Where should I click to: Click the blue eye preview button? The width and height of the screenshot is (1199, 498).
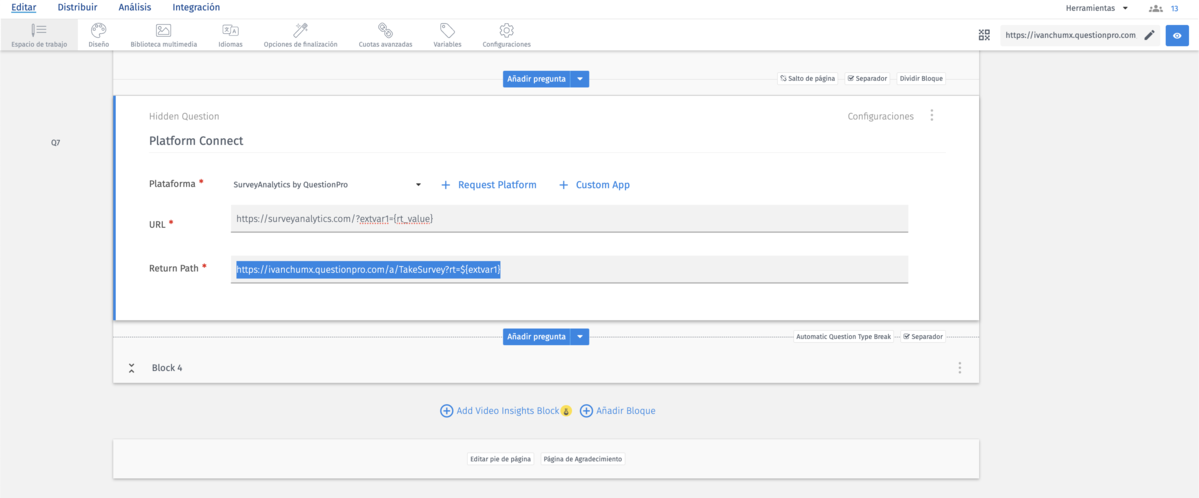tap(1177, 35)
